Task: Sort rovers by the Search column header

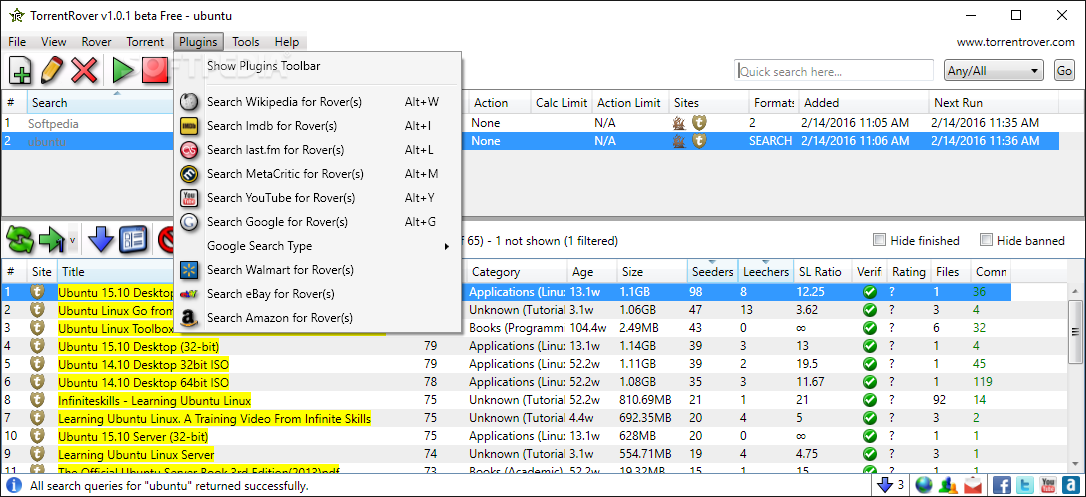Action: click(100, 102)
